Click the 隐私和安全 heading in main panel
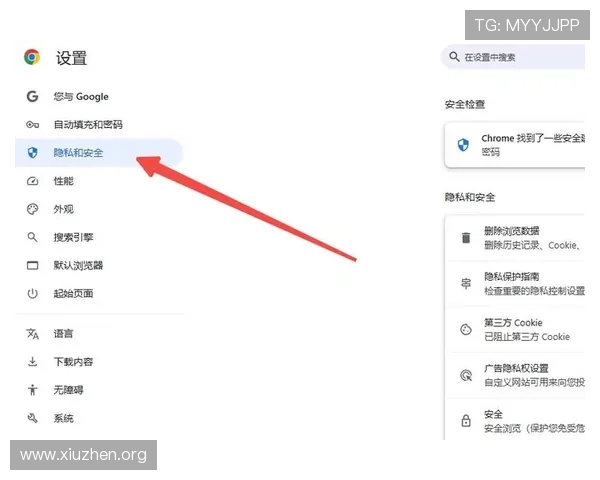Viewport: 600px width, 480px height. pos(470,197)
